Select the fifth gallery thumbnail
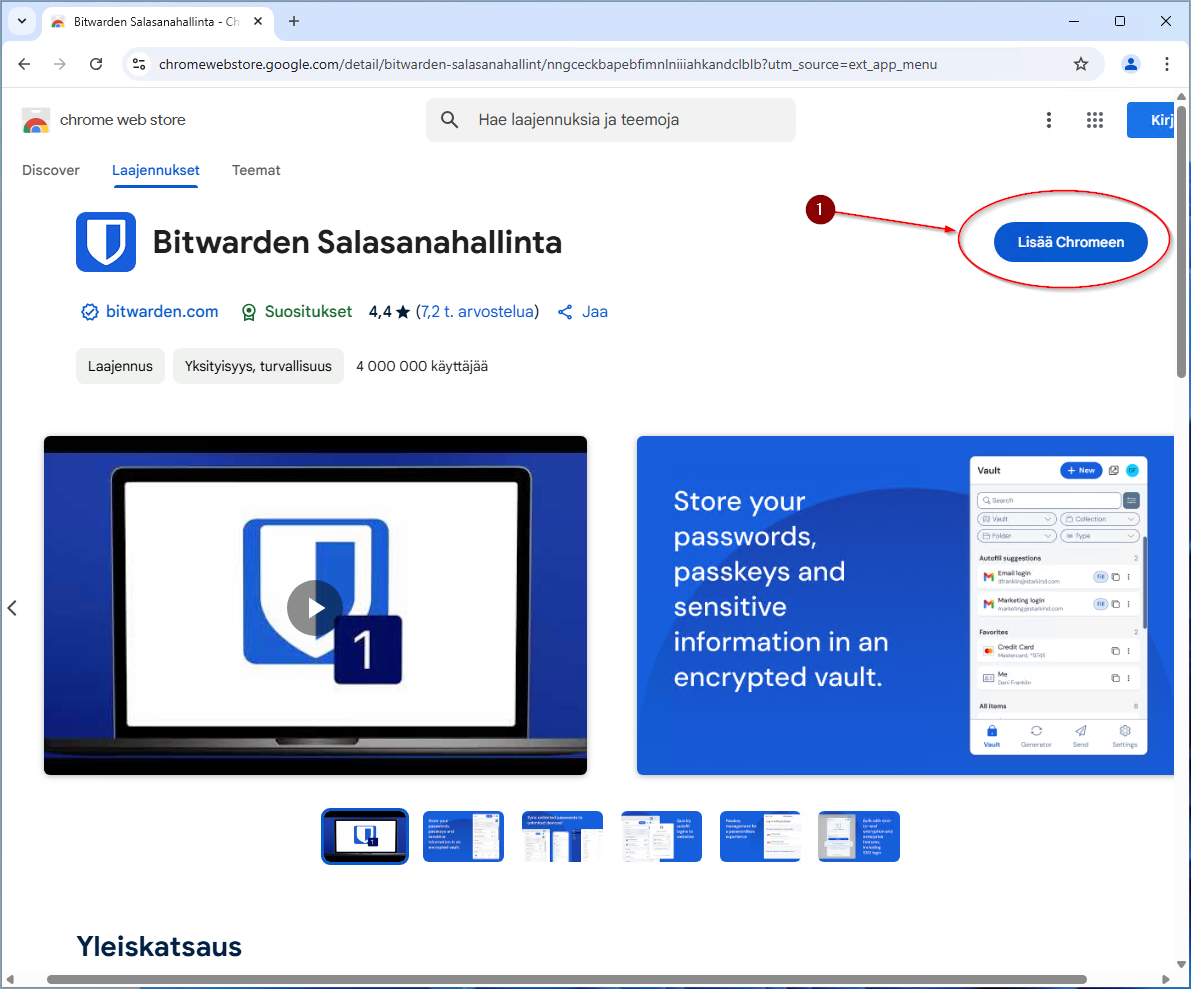Viewport: 1191px width, 989px height. tap(760, 836)
